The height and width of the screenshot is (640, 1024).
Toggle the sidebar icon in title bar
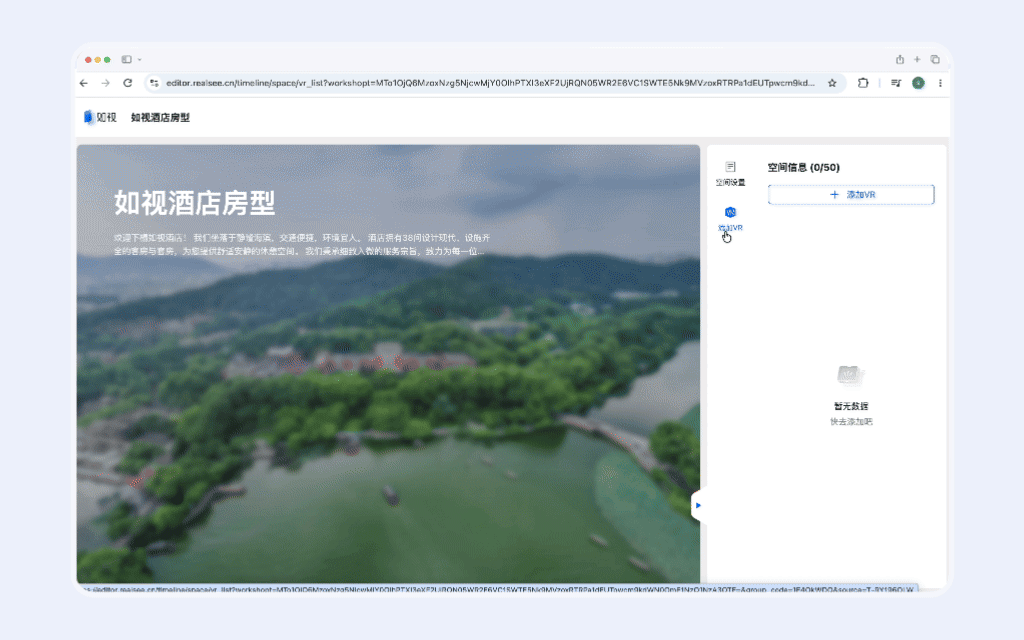(x=126, y=59)
